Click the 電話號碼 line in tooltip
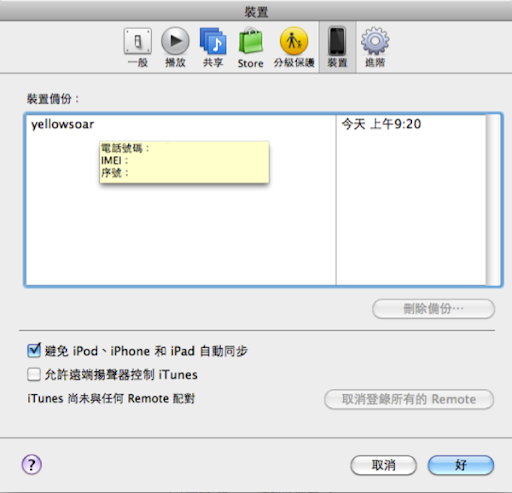The image size is (512, 493). tap(125, 148)
